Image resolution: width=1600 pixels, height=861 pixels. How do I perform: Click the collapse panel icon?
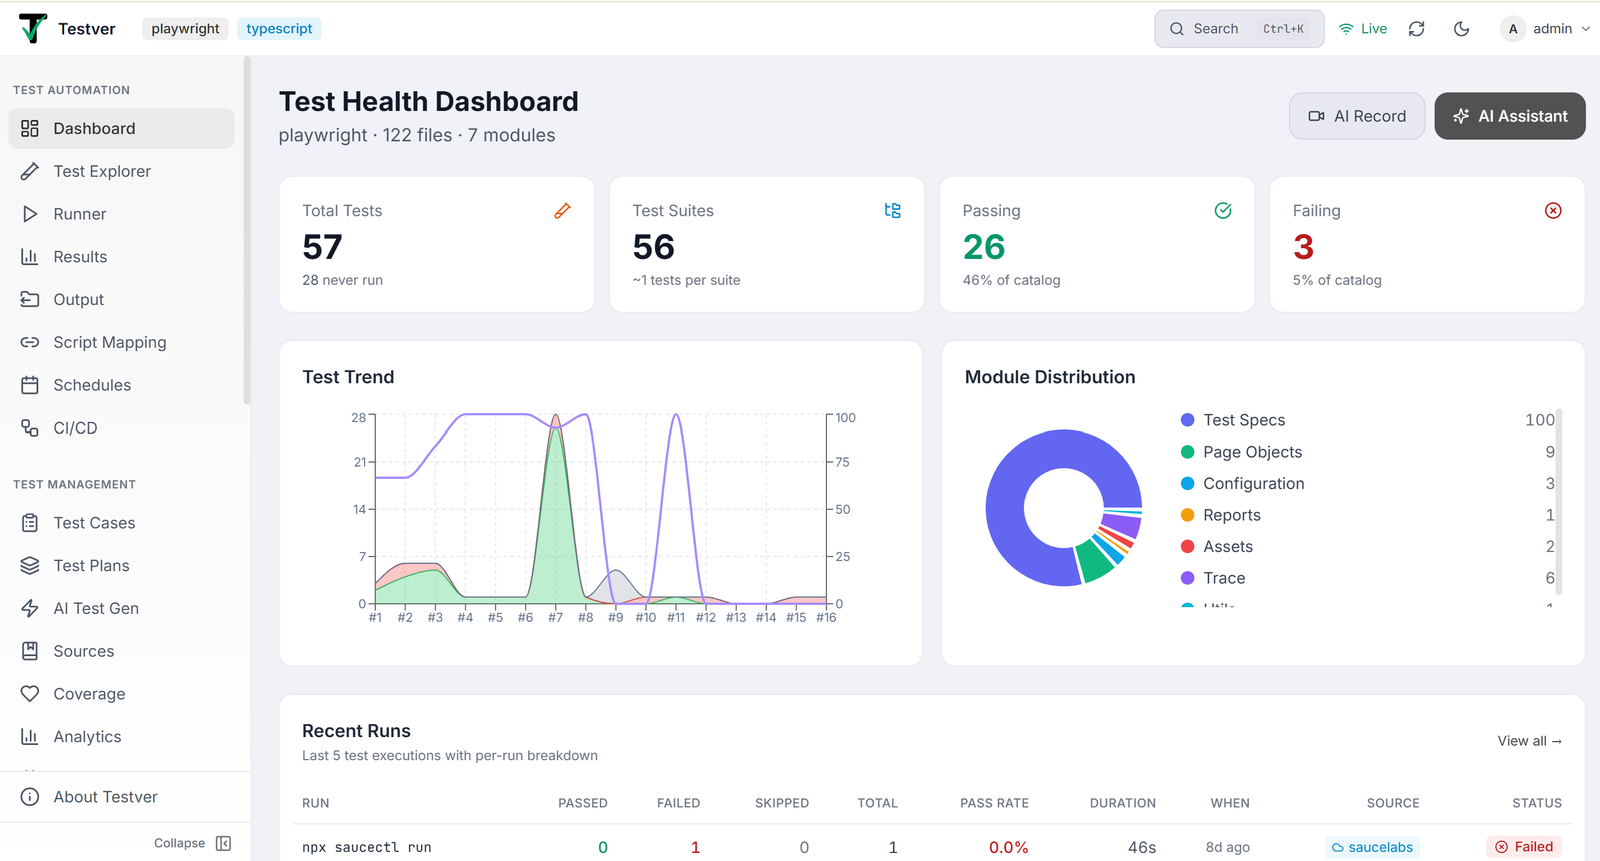[x=224, y=843]
